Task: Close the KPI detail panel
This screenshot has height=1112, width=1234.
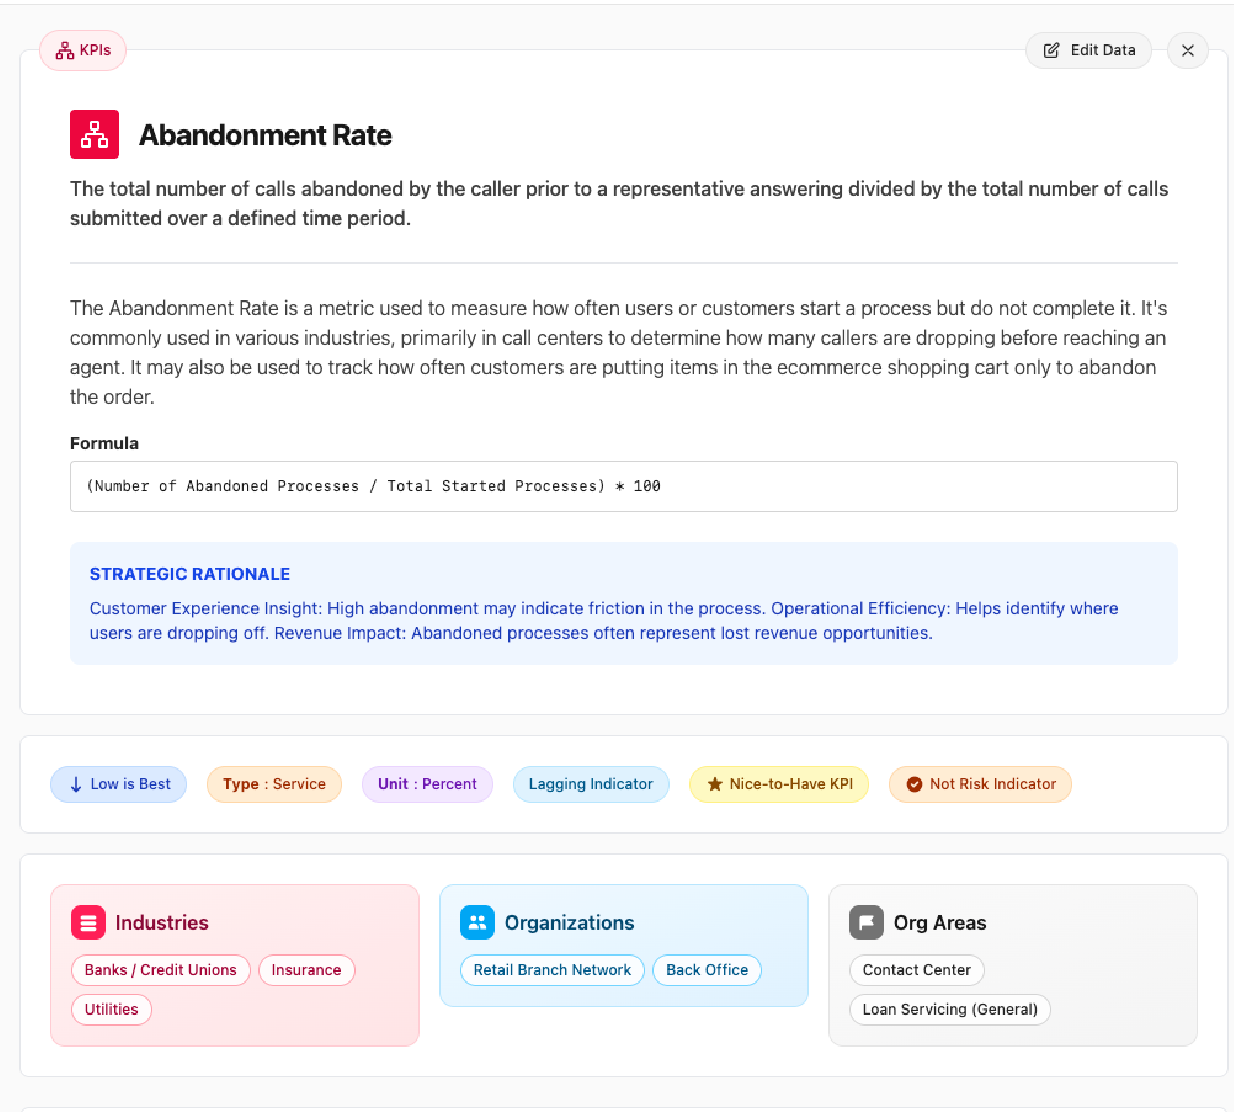Action: 1187,51
